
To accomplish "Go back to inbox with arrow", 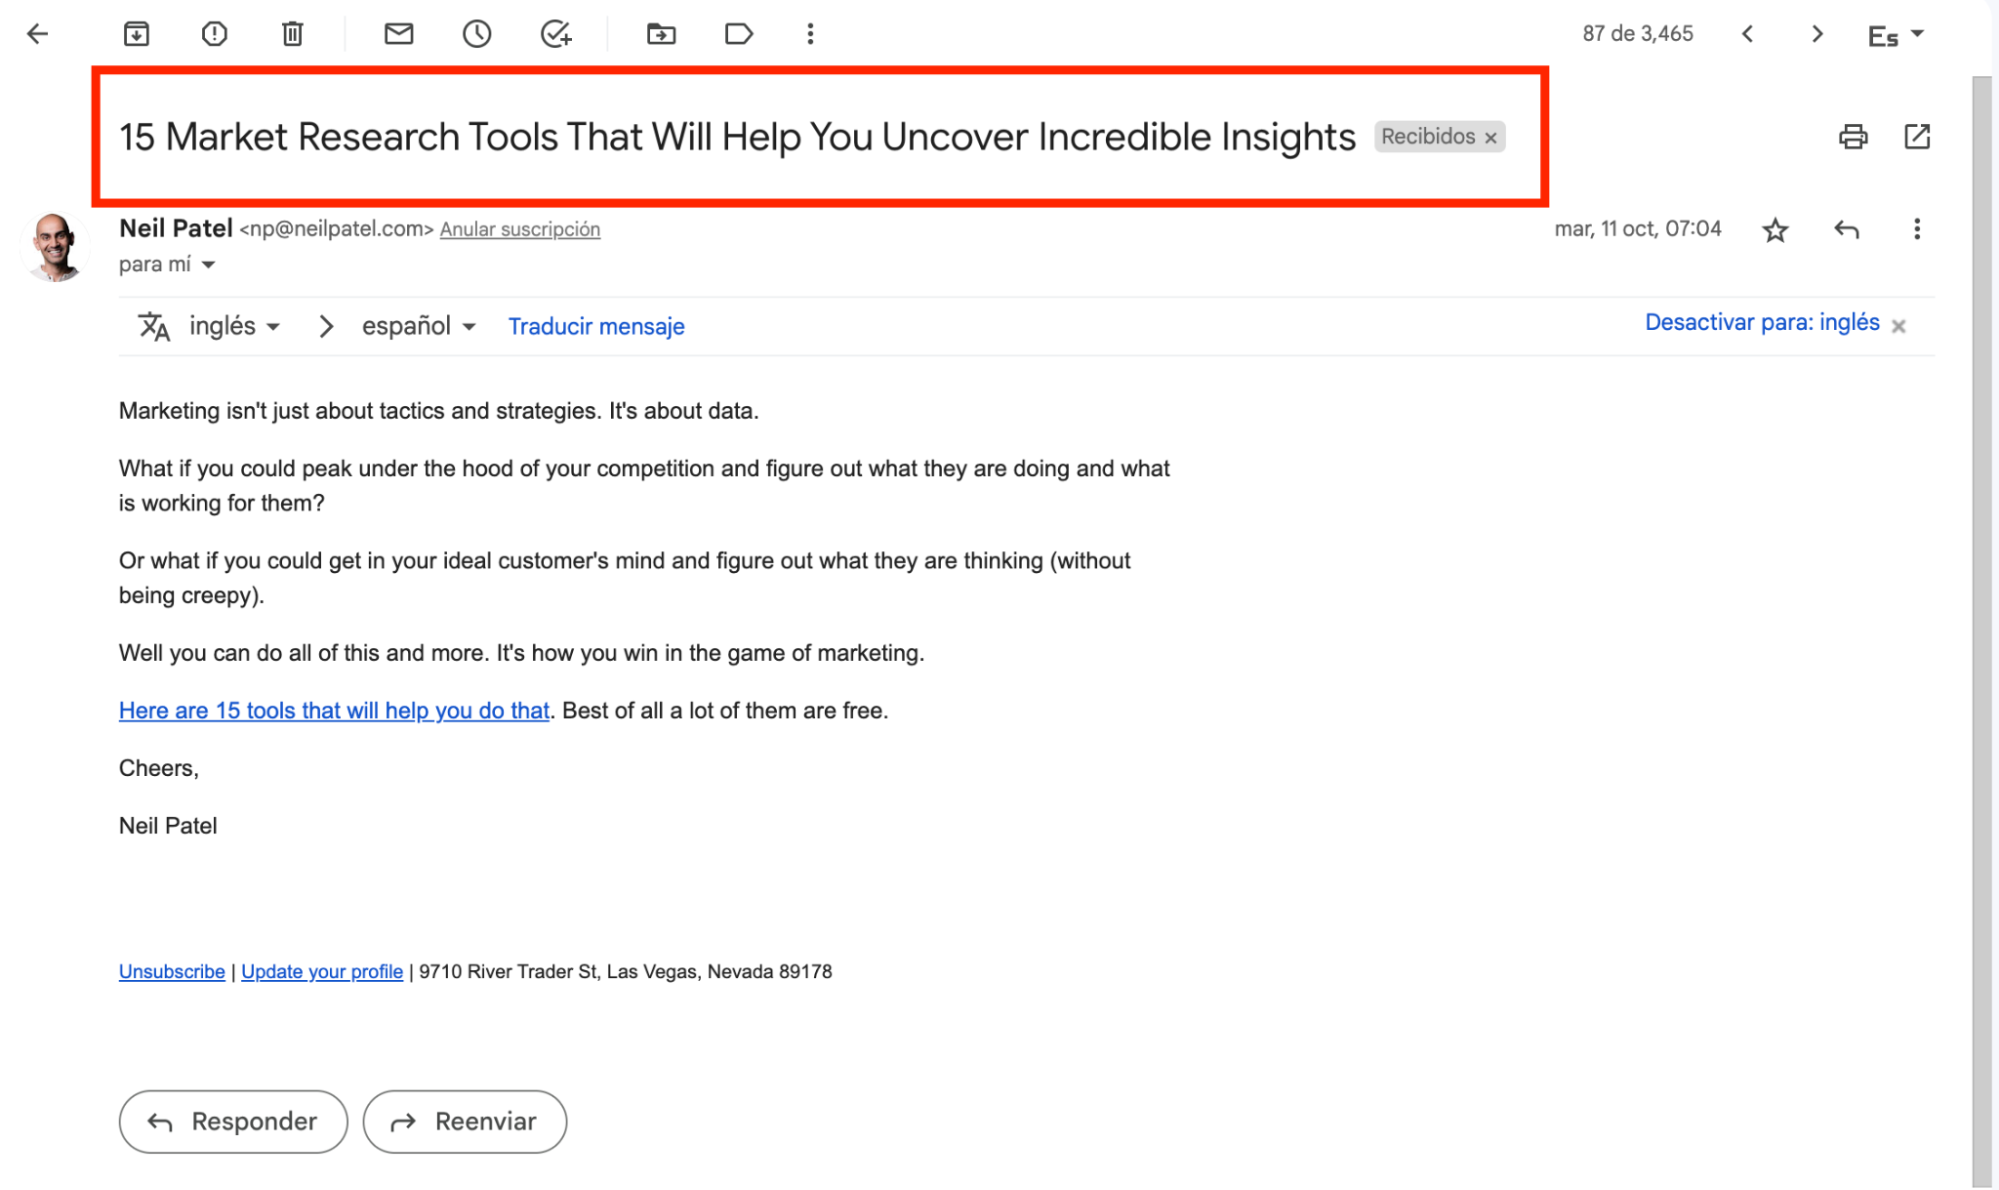I will pos(37,34).
